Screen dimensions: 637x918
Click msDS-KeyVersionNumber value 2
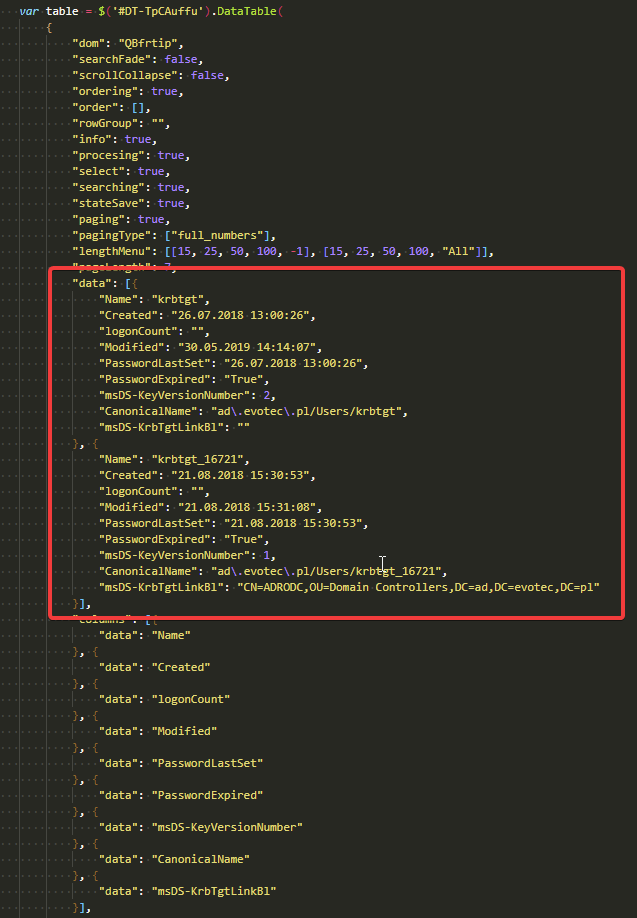266,395
